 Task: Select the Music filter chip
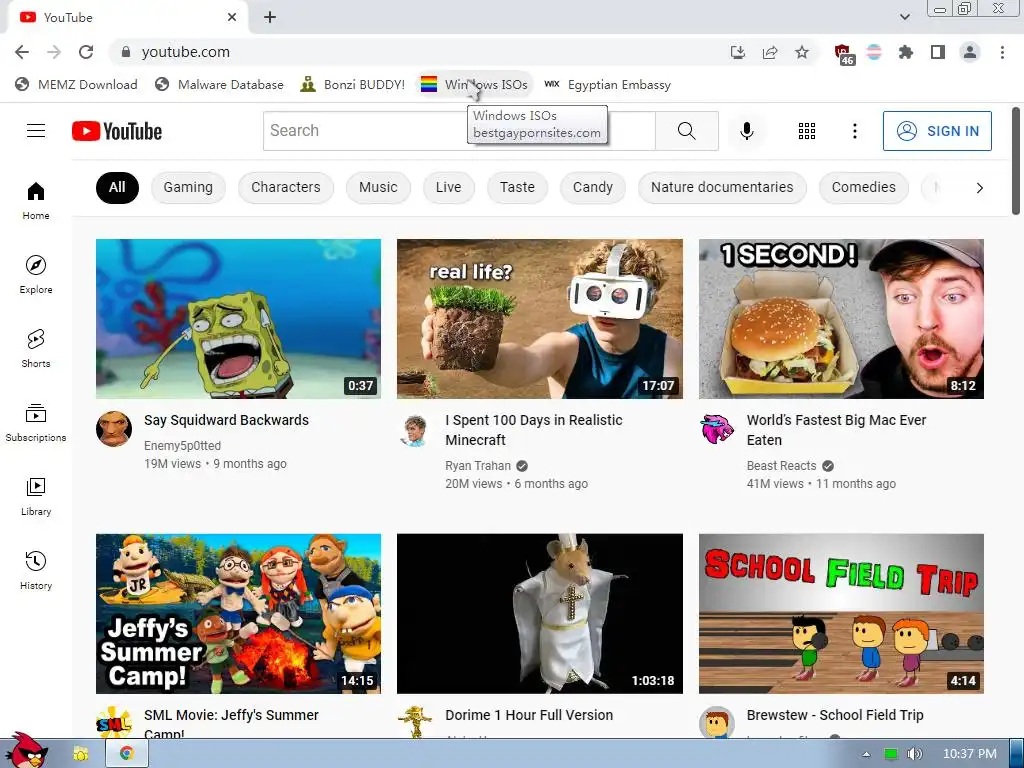(x=378, y=187)
